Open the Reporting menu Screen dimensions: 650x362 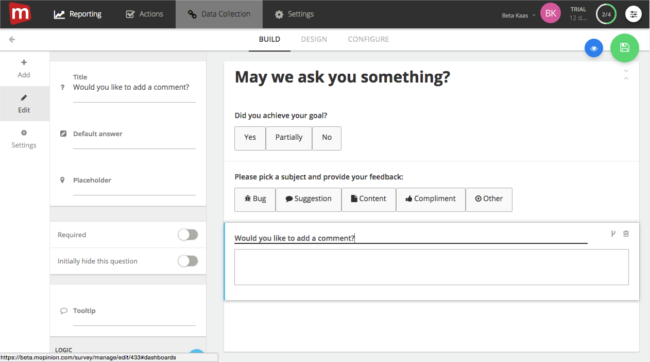[78, 14]
